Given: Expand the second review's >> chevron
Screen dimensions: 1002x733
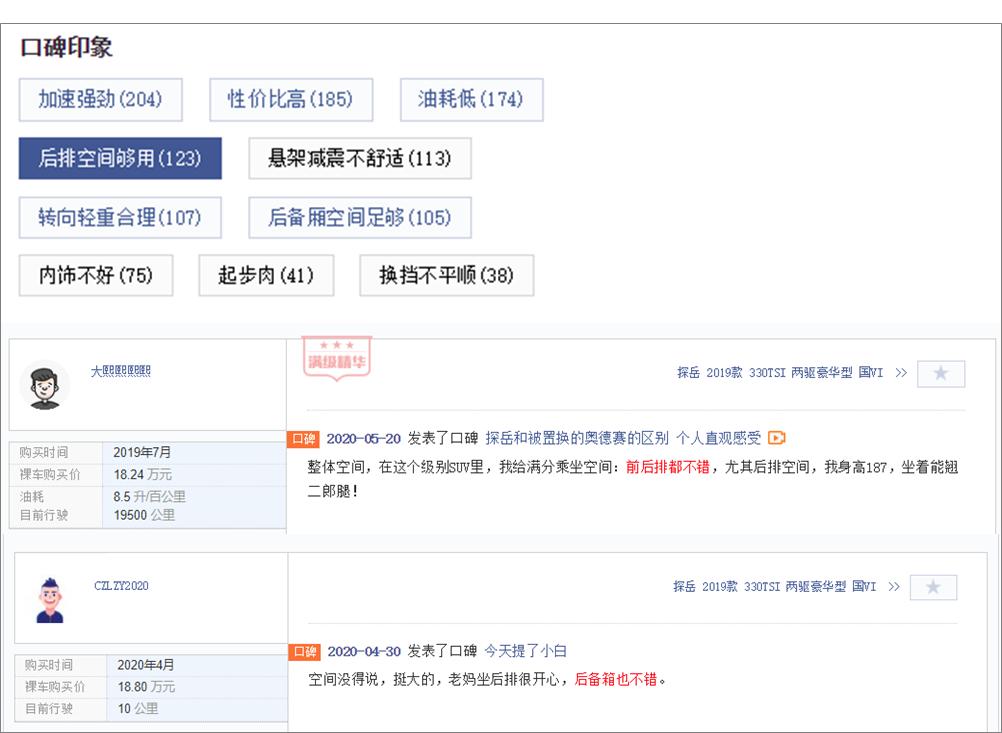Looking at the screenshot, I should click(x=897, y=587).
